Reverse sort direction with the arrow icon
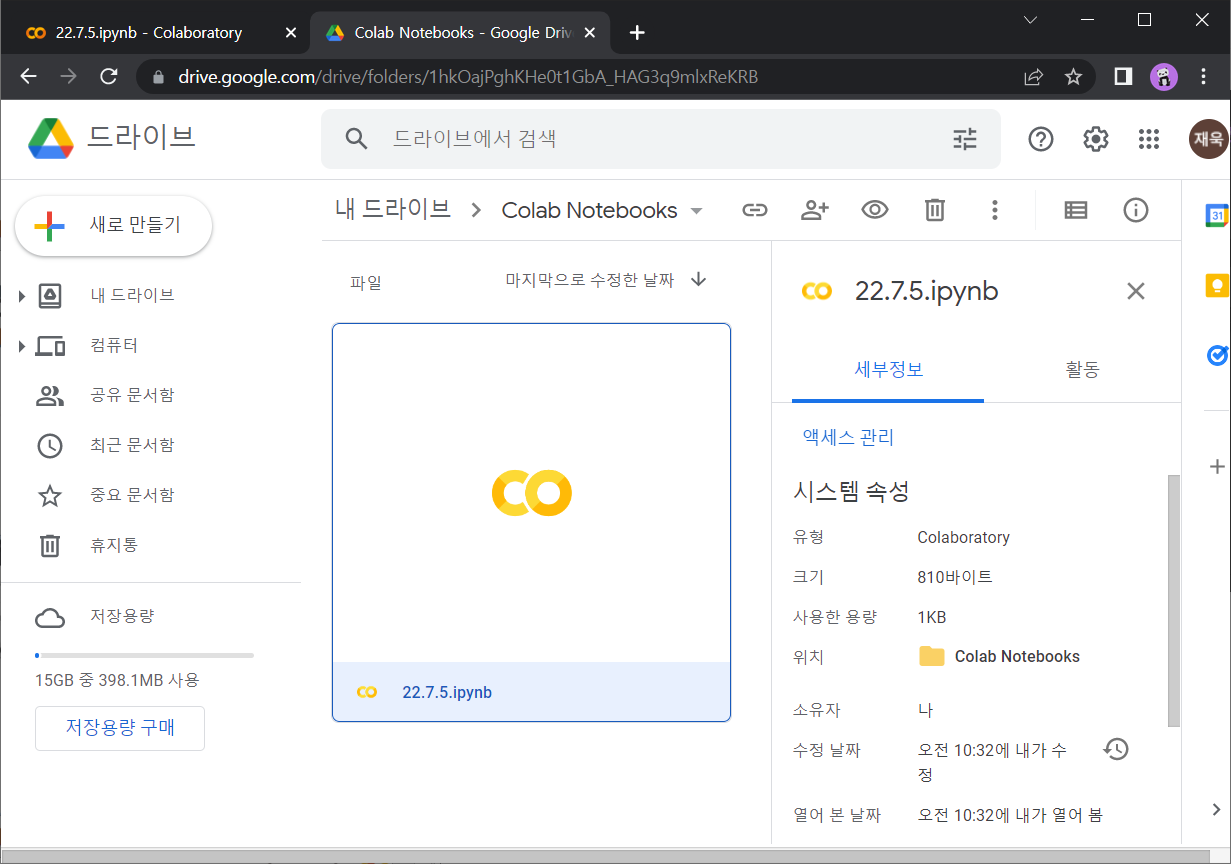 pyautogui.click(x=699, y=280)
